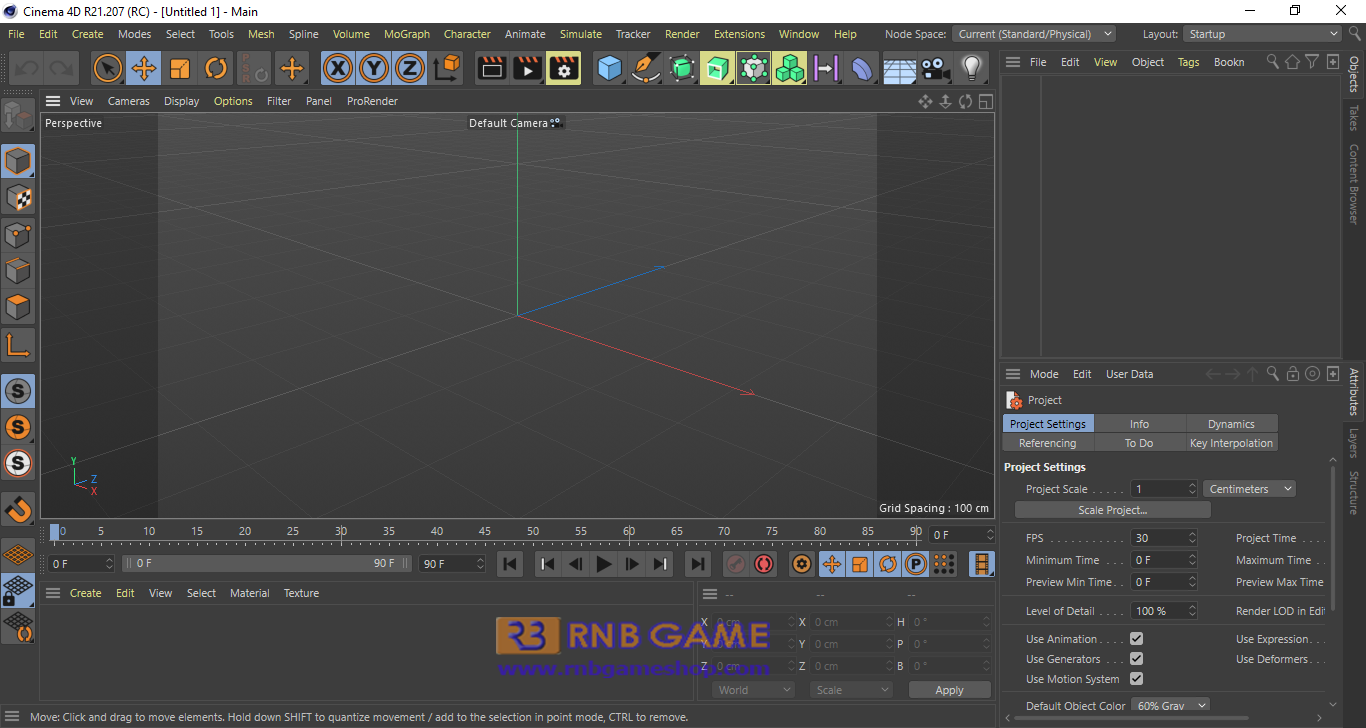Open the Node Space dropdown
1366x728 pixels.
tap(1034, 33)
